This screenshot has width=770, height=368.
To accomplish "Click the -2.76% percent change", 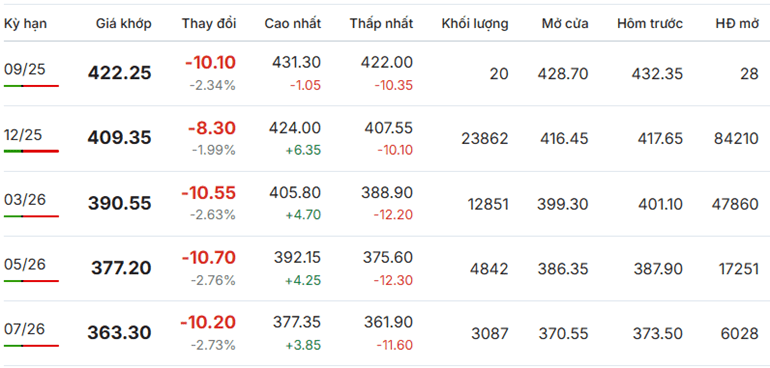I will 213,280.
